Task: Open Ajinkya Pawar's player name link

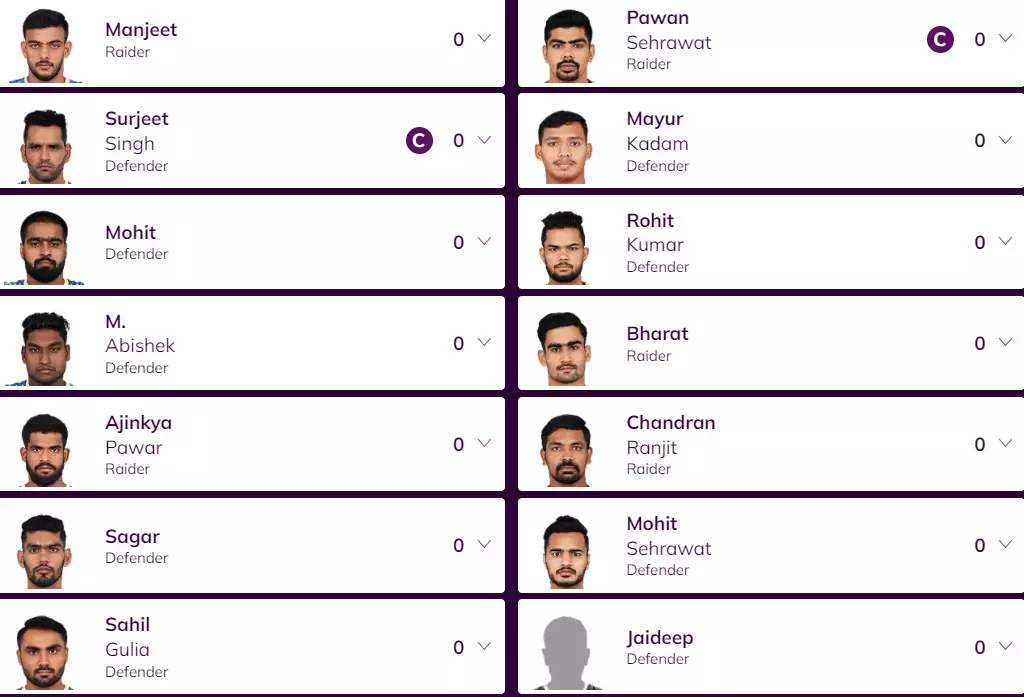Action: coord(138,435)
